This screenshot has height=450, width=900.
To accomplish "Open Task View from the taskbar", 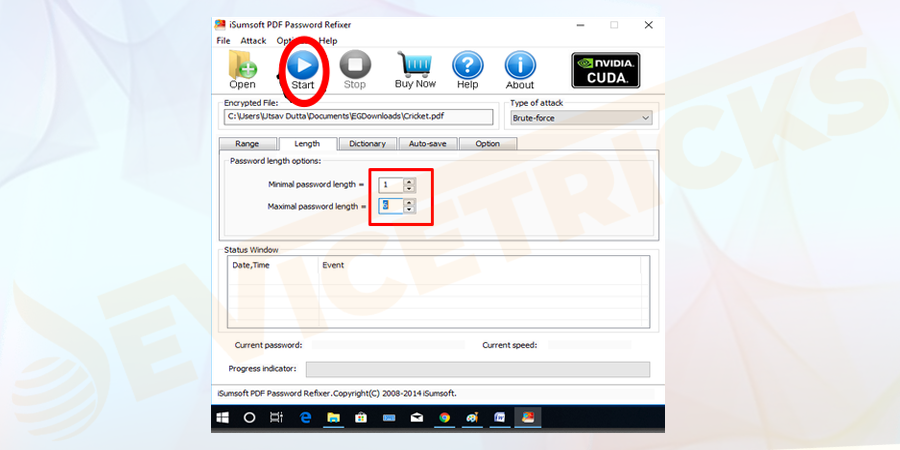I will 277,418.
